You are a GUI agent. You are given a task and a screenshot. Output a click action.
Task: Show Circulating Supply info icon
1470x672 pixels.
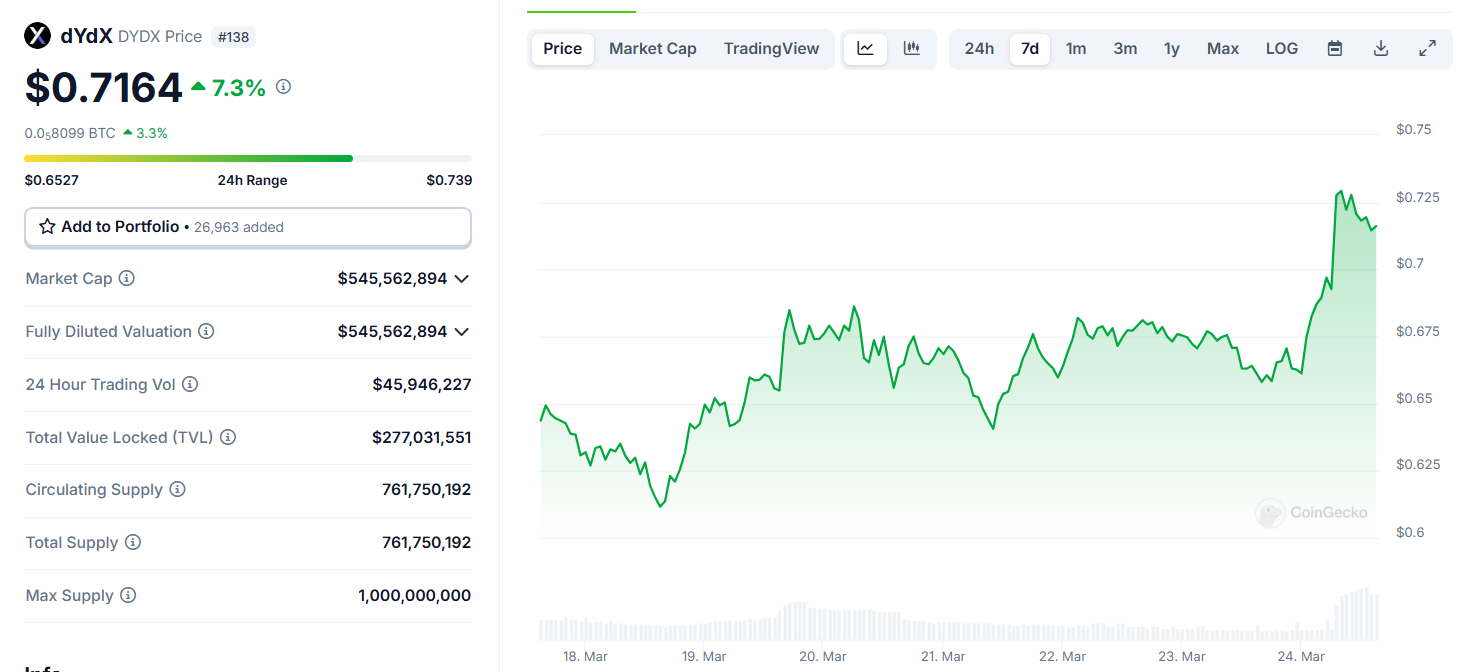pyautogui.click(x=177, y=489)
